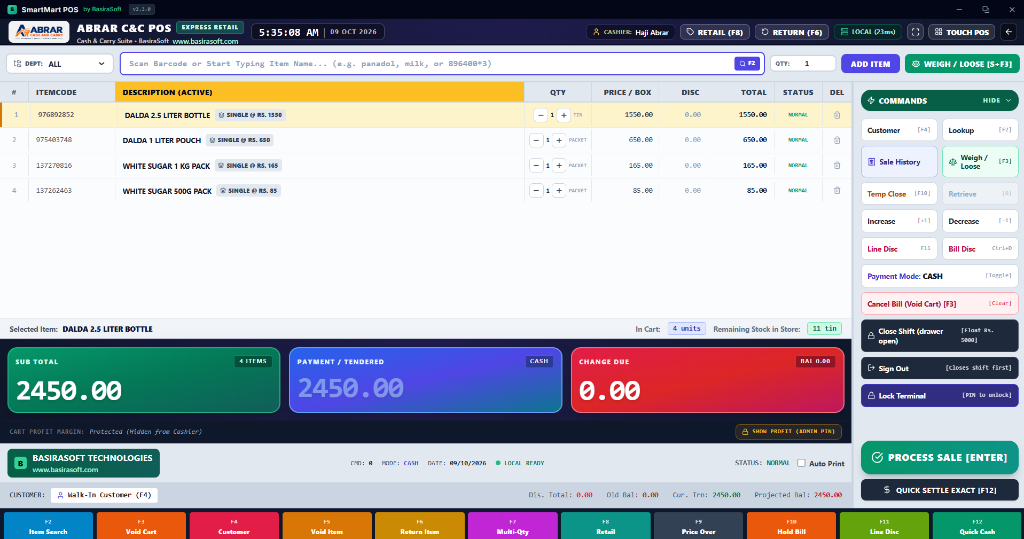This screenshot has width=1024, height=539.
Task: Click Sign Out
Action: 939,368
